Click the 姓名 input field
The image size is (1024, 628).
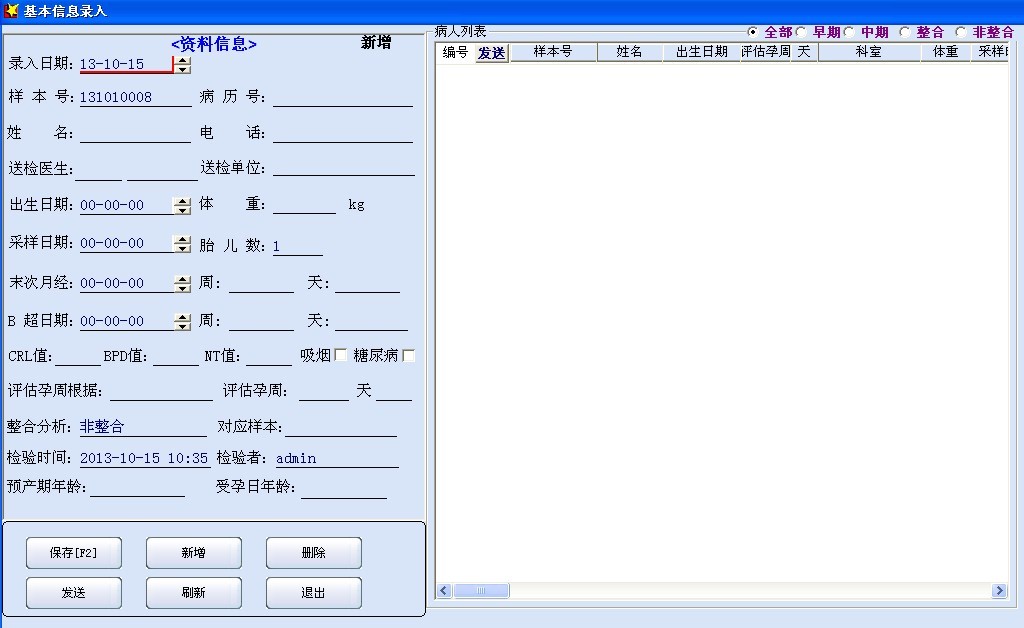[135, 133]
